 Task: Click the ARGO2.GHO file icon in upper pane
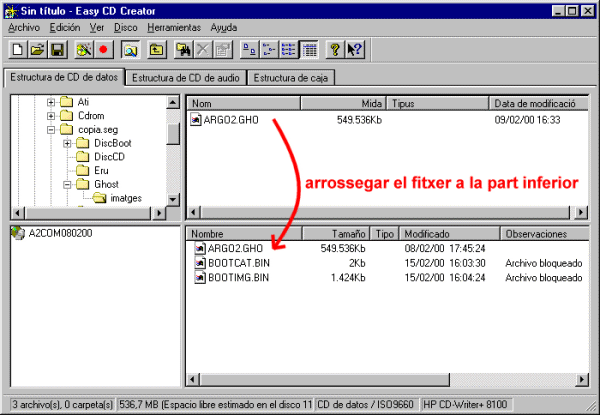(196, 120)
